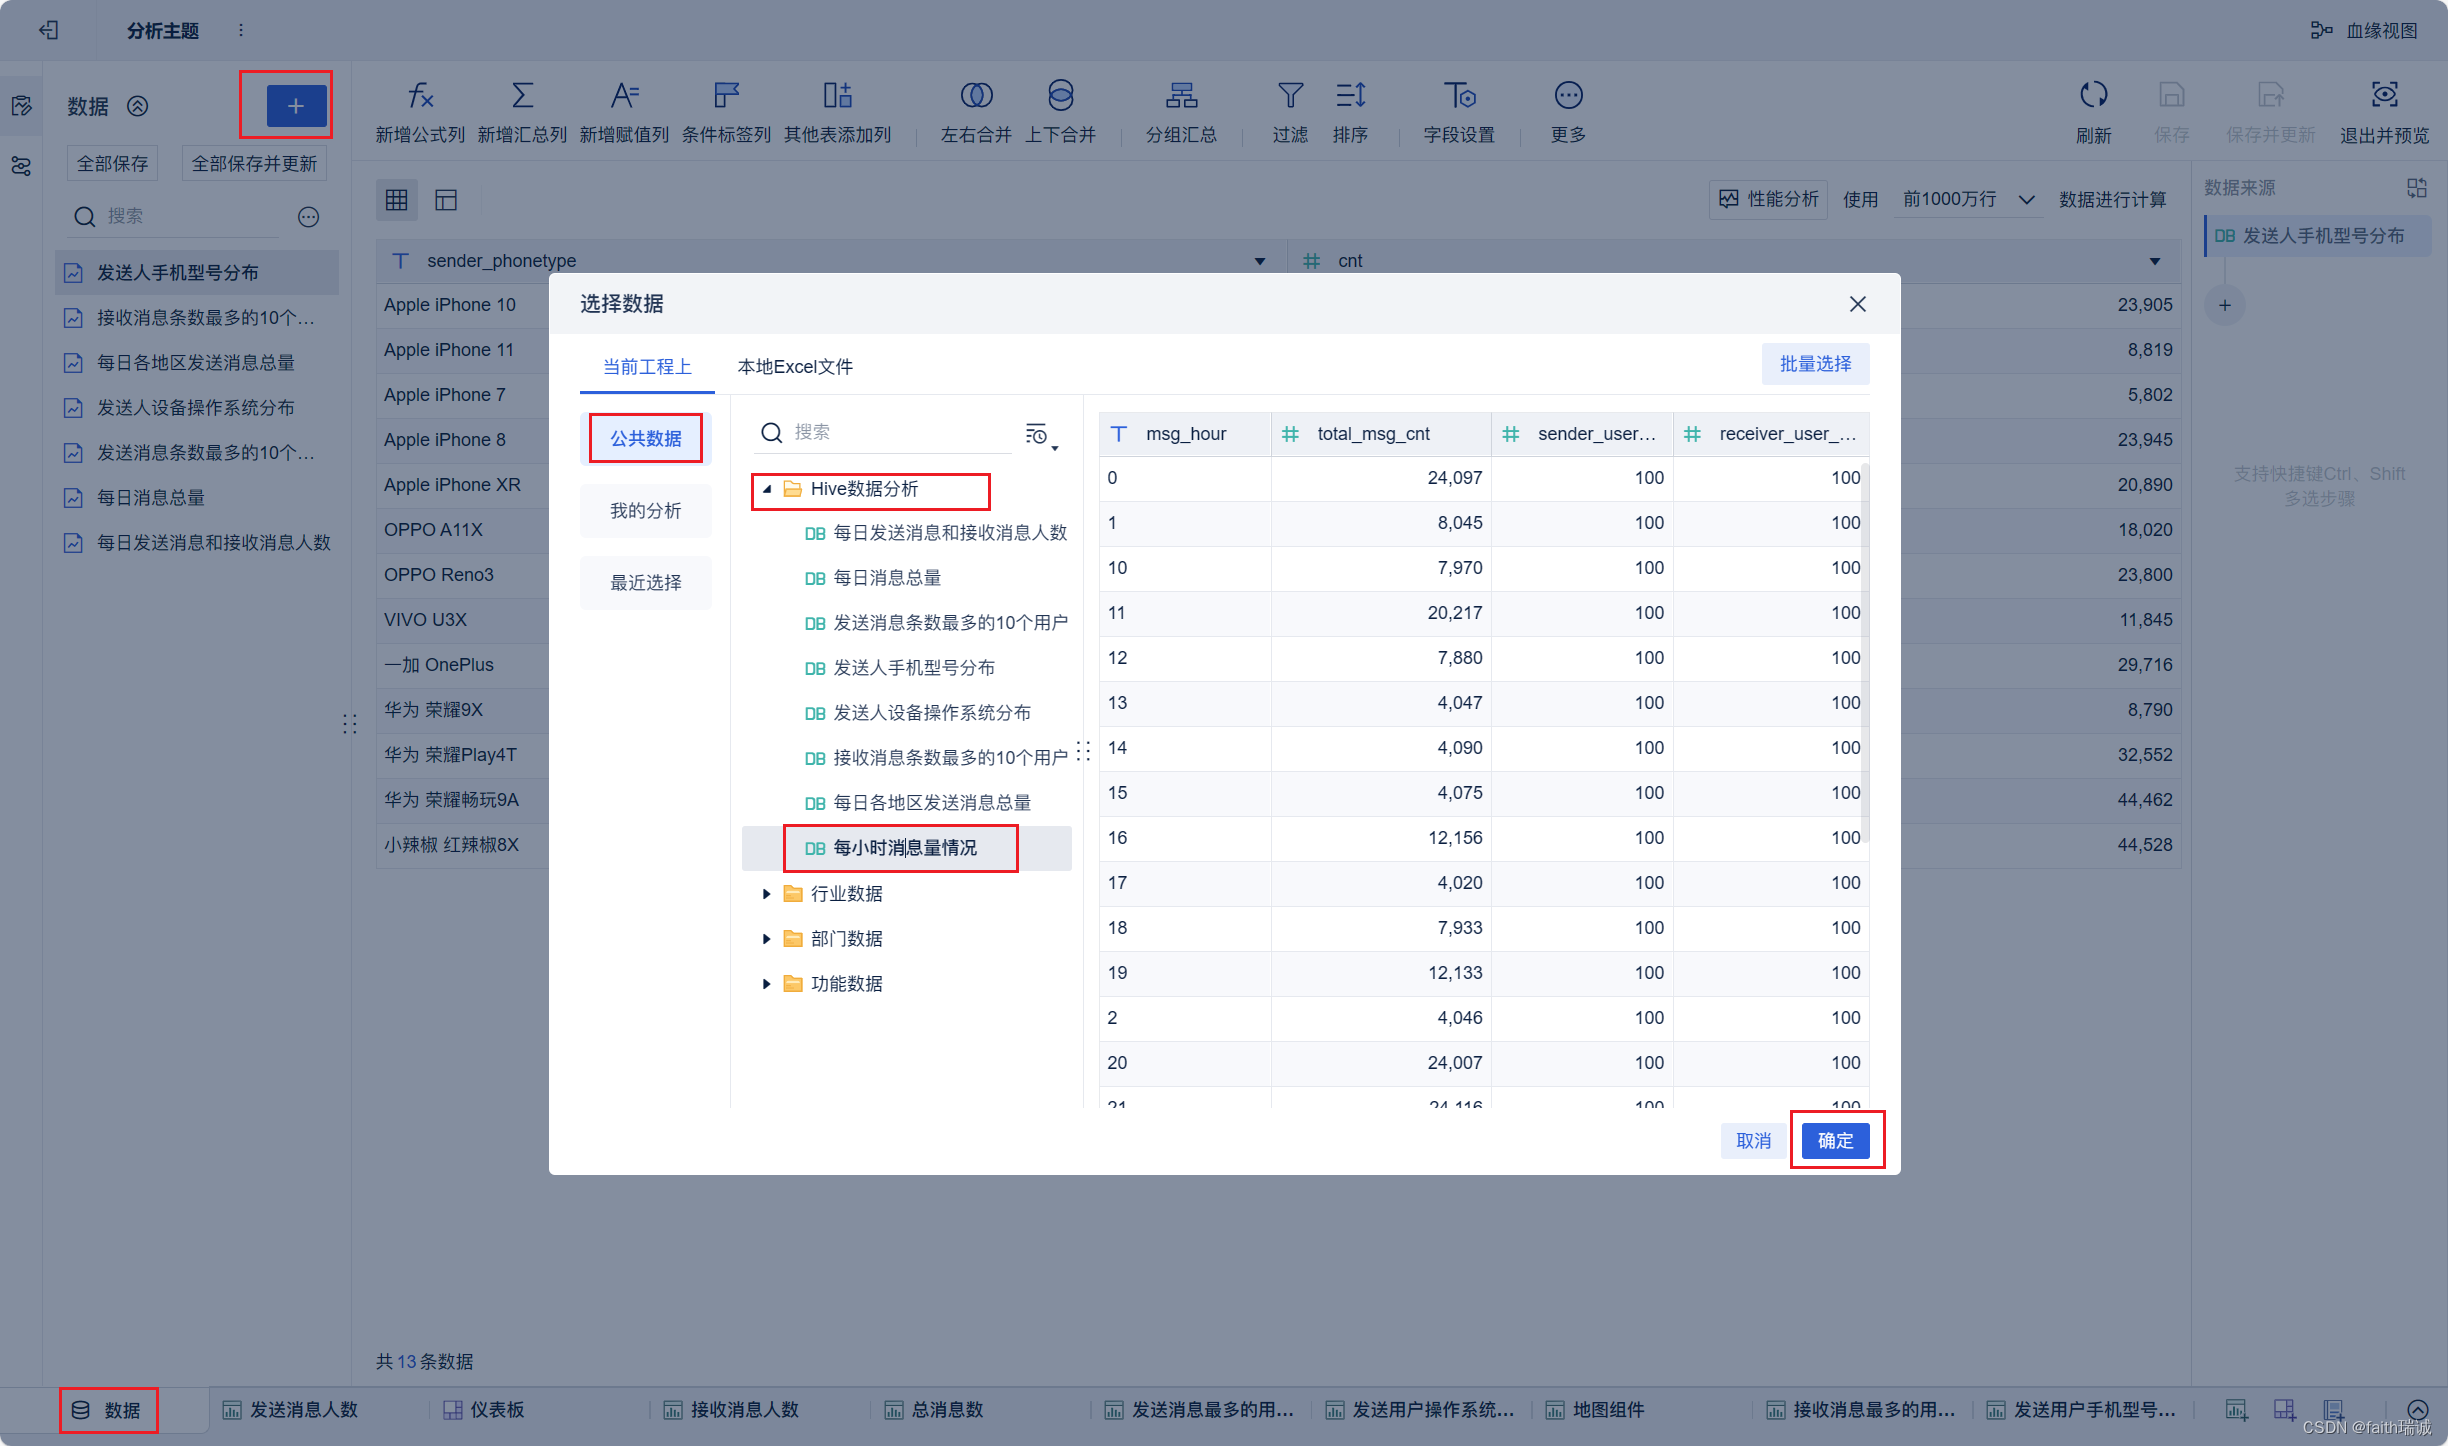
Task: Open 字段设置 field settings
Action: [1459, 96]
